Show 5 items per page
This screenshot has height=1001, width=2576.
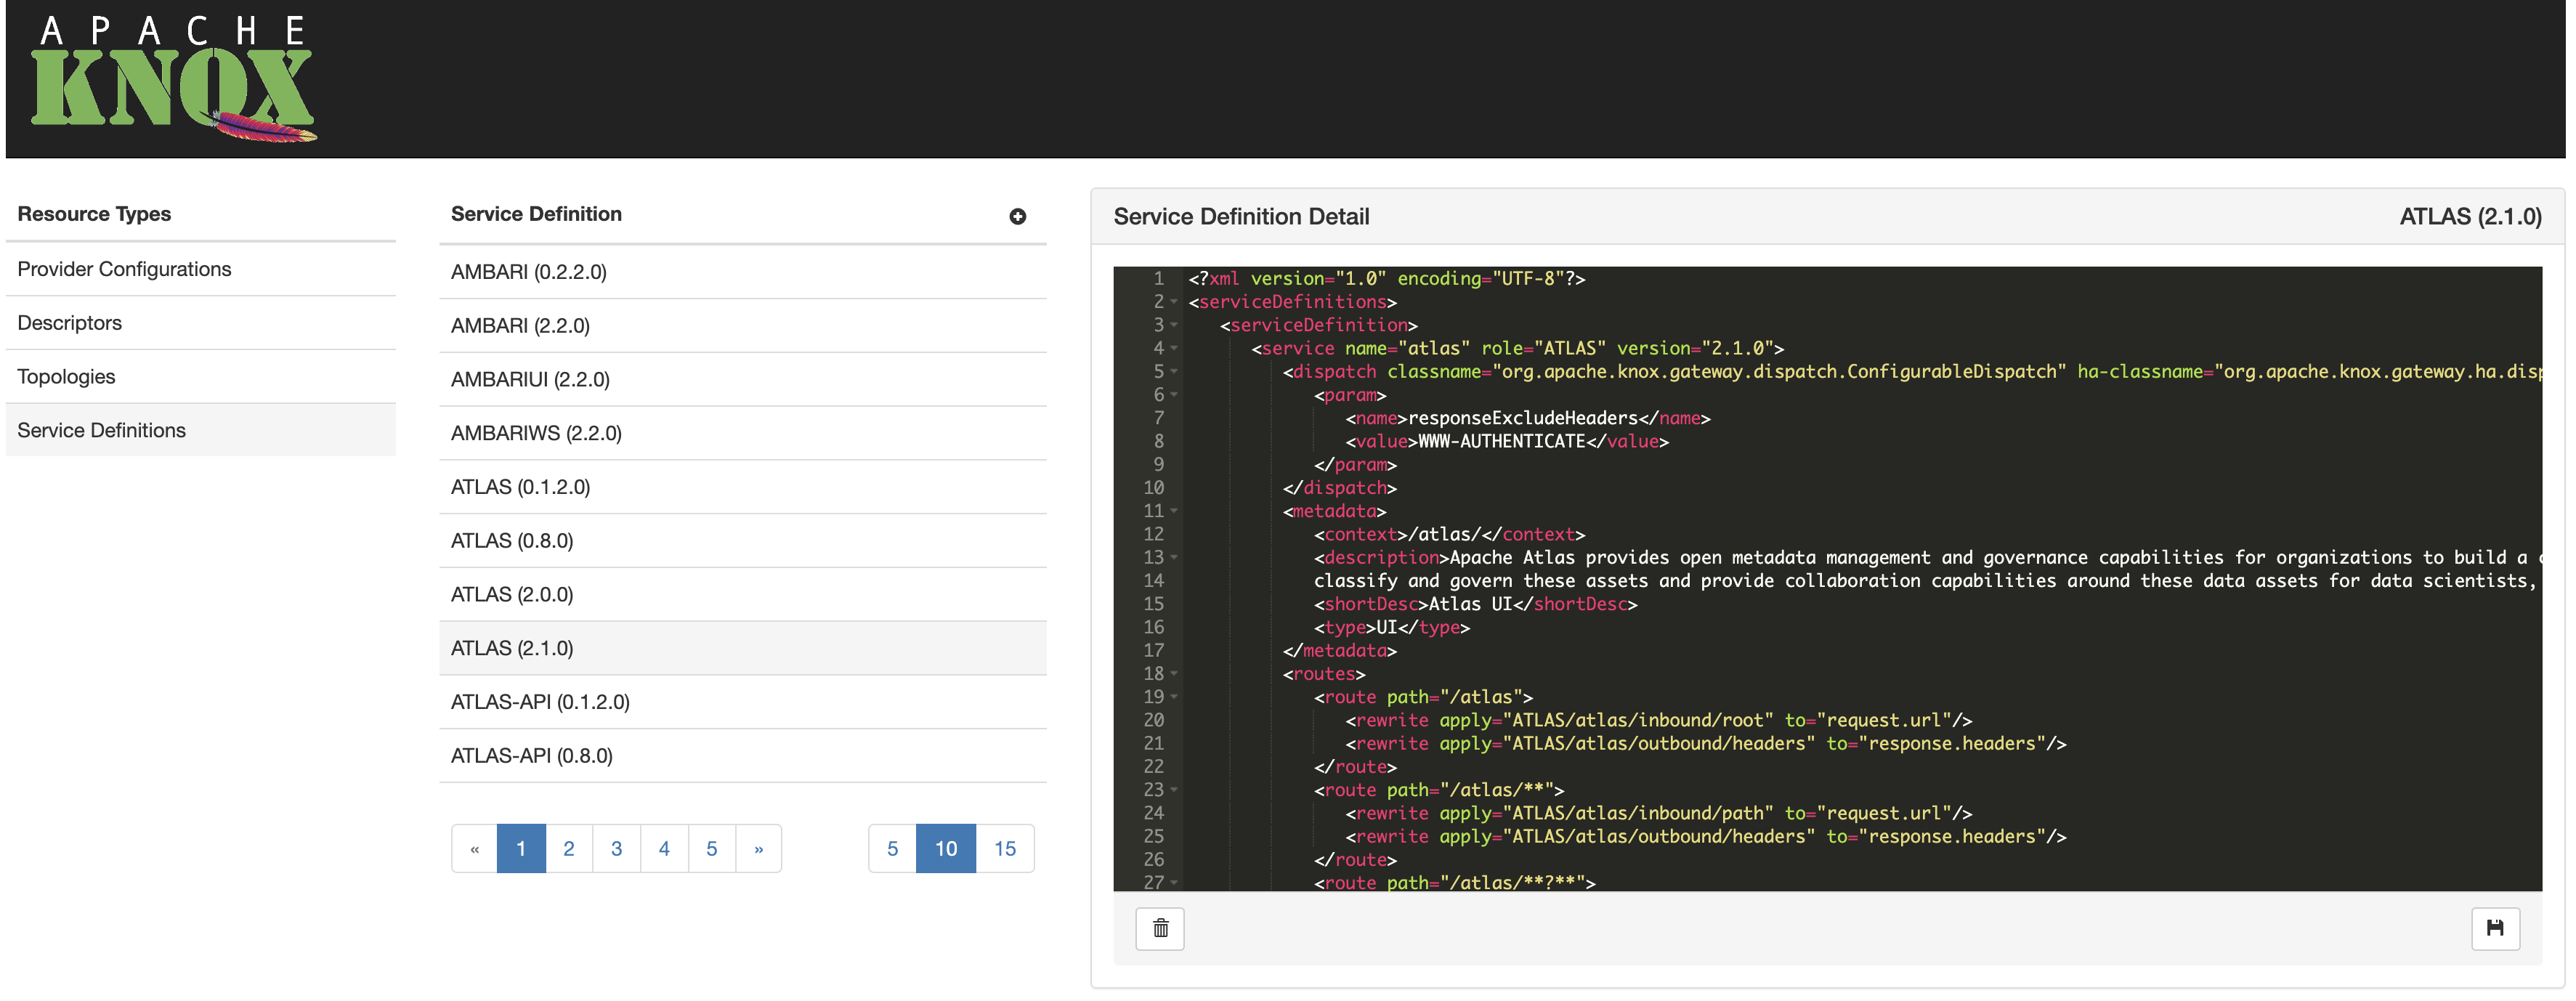pos(892,847)
